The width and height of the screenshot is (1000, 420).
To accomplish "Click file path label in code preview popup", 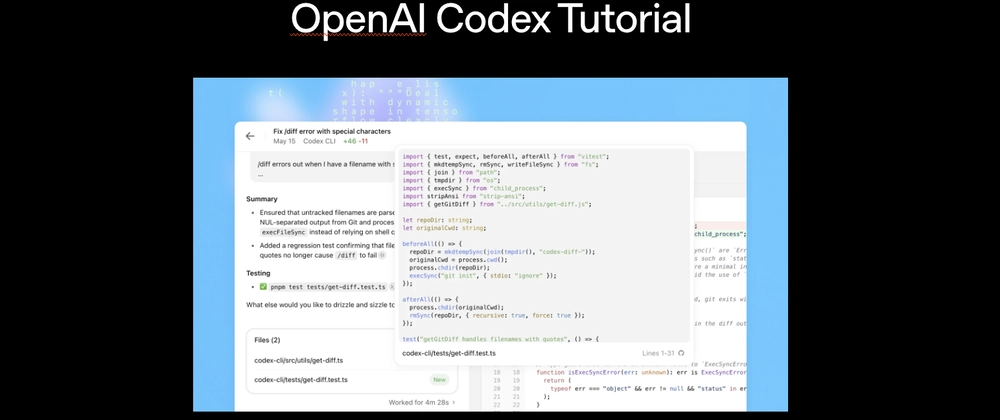I will pyautogui.click(x=449, y=353).
